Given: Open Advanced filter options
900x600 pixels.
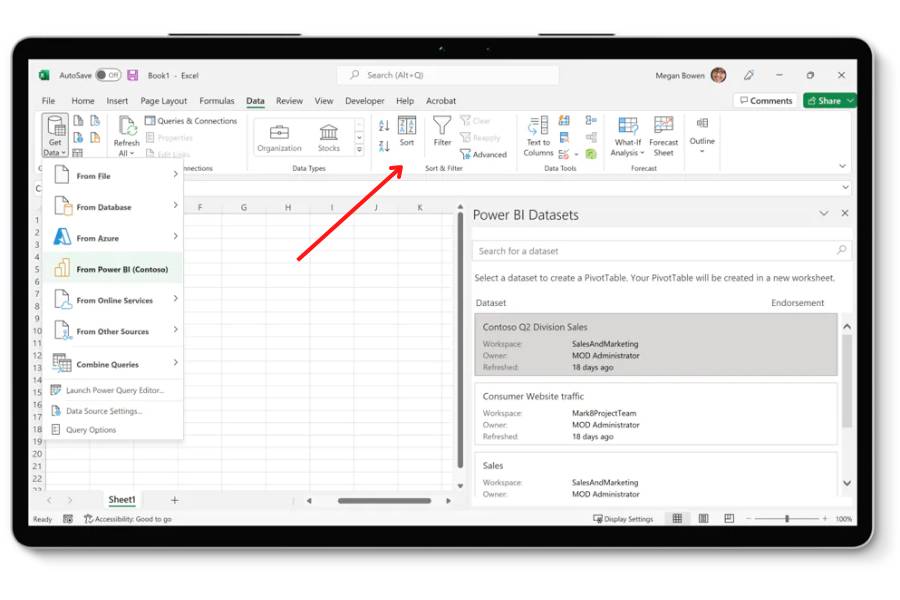Looking at the screenshot, I should pos(483,154).
